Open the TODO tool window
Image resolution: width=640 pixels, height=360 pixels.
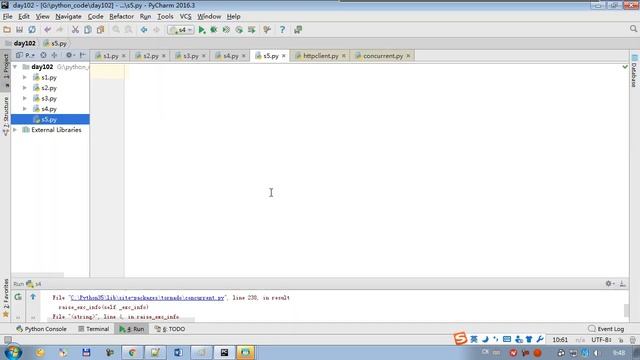(x=170, y=329)
